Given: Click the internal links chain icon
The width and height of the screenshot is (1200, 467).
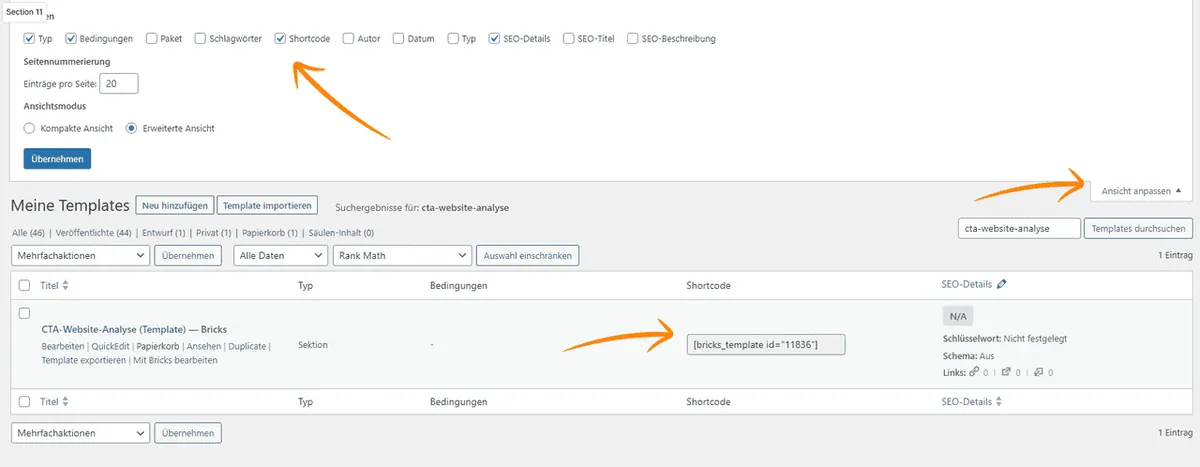Looking at the screenshot, I should 974,372.
